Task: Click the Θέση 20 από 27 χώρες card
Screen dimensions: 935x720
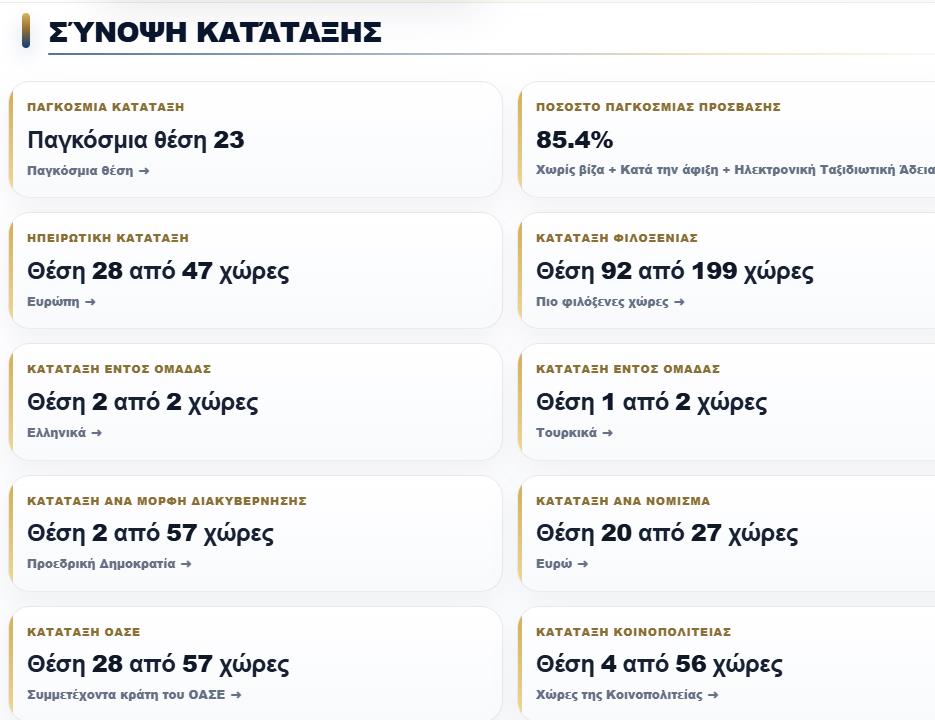Action: pos(727,533)
